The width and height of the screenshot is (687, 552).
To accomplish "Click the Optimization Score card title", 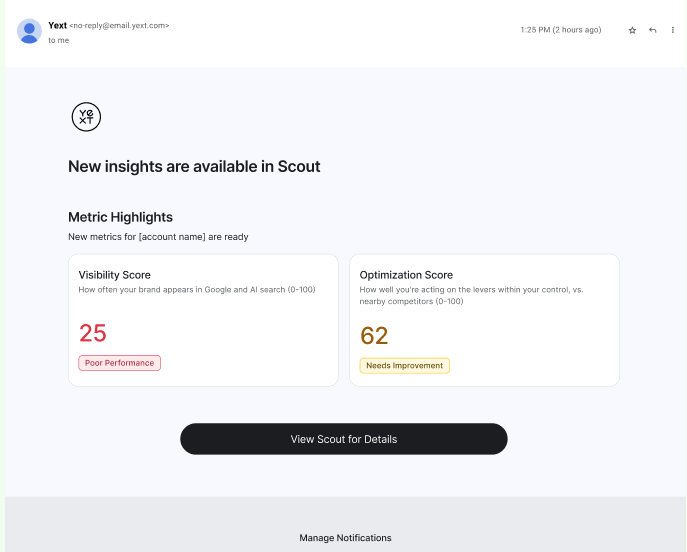I will (x=406, y=275).
